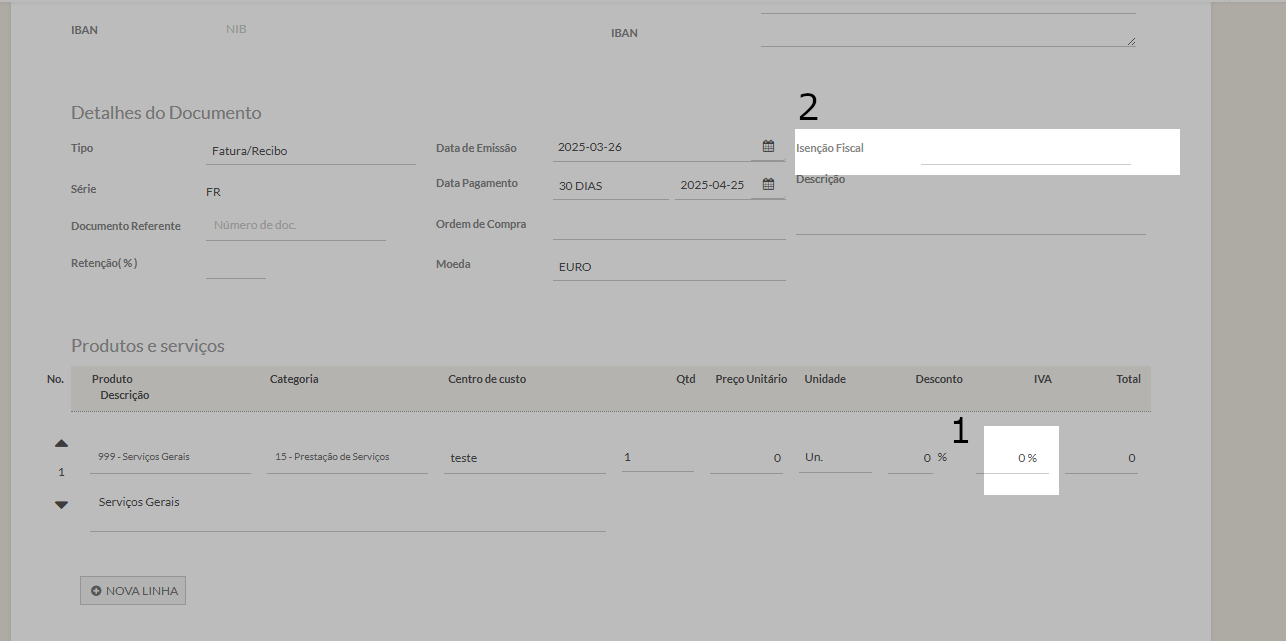Click the textarea resize handle near IBAN
Image resolution: width=1286 pixels, height=641 pixels.
[x=1130, y=41]
